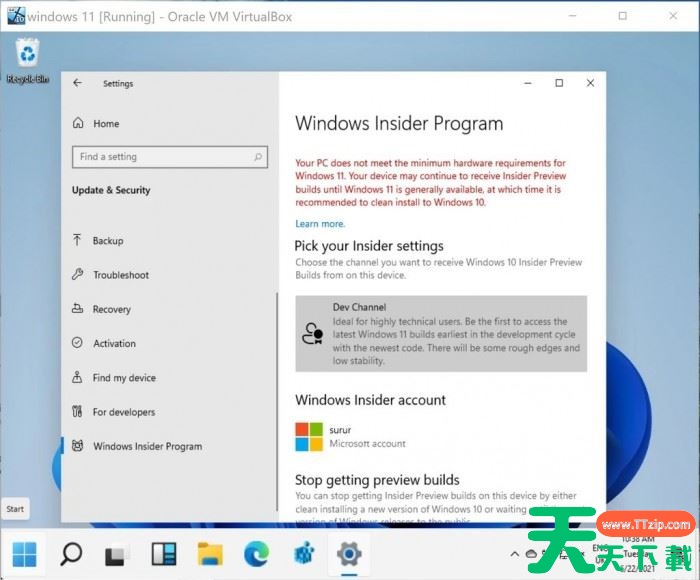
Task: Open the Widgets taskbar icon
Action: click(x=164, y=554)
